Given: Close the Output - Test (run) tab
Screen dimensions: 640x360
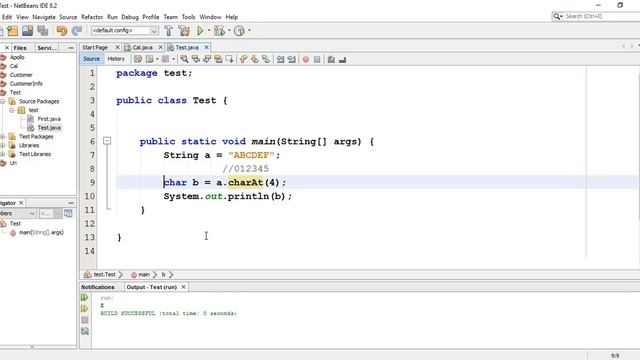Looking at the screenshot, I should tap(183, 287).
